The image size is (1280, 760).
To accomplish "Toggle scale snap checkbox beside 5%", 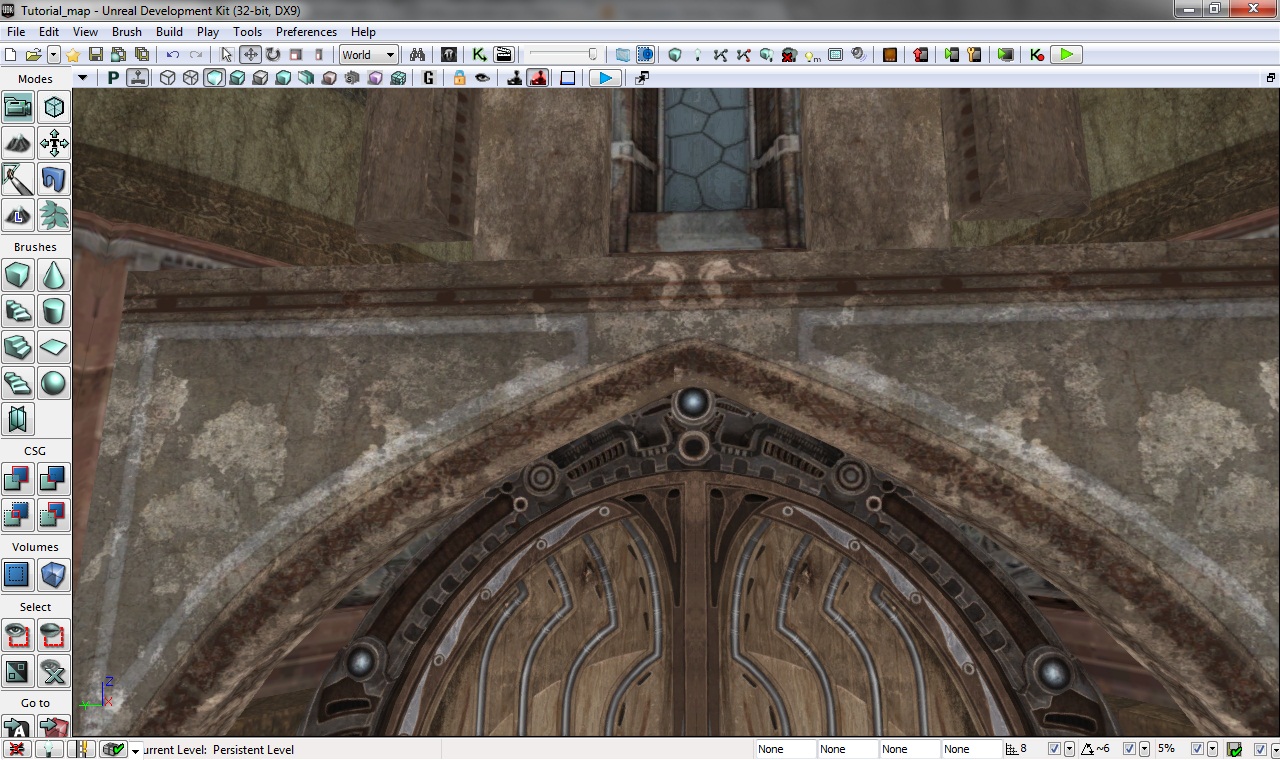I will (x=1197, y=749).
